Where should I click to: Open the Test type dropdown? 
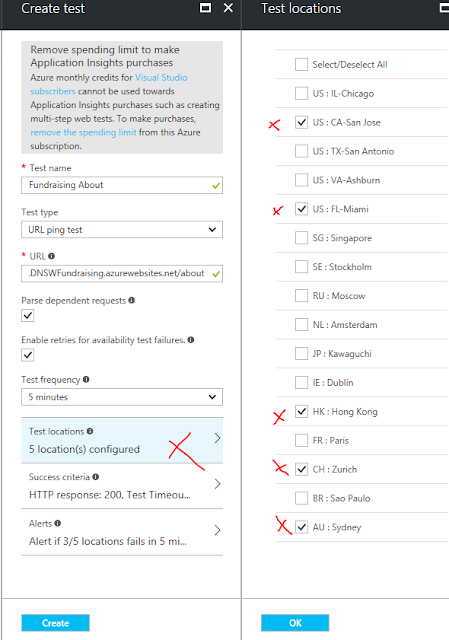click(122, 230)
